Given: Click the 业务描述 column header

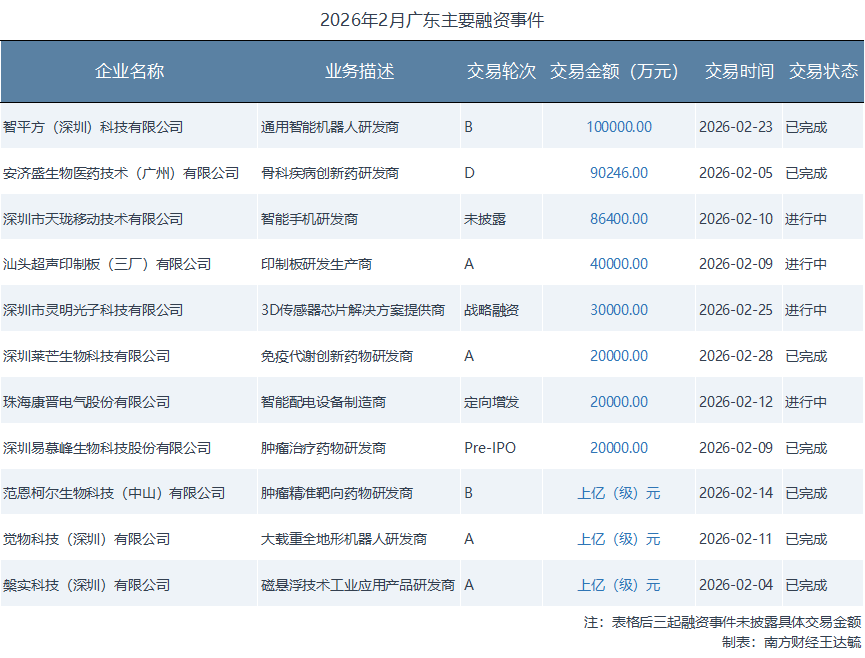Looking at the screenshot, I should click(359, 71).
